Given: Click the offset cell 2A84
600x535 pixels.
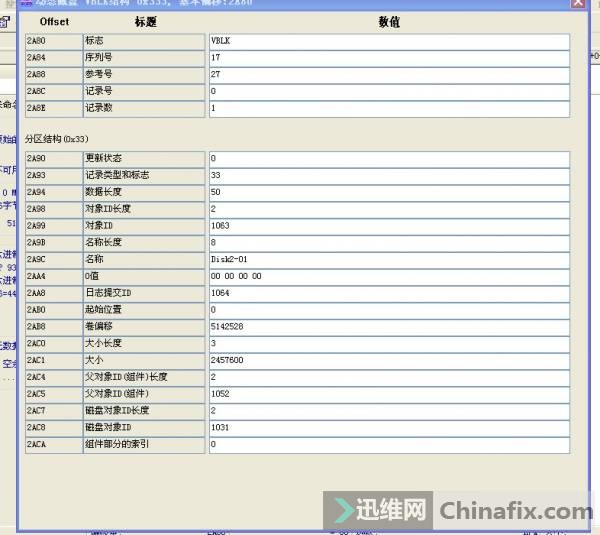Looking at the screenshot, I should (x=54, y=58).
